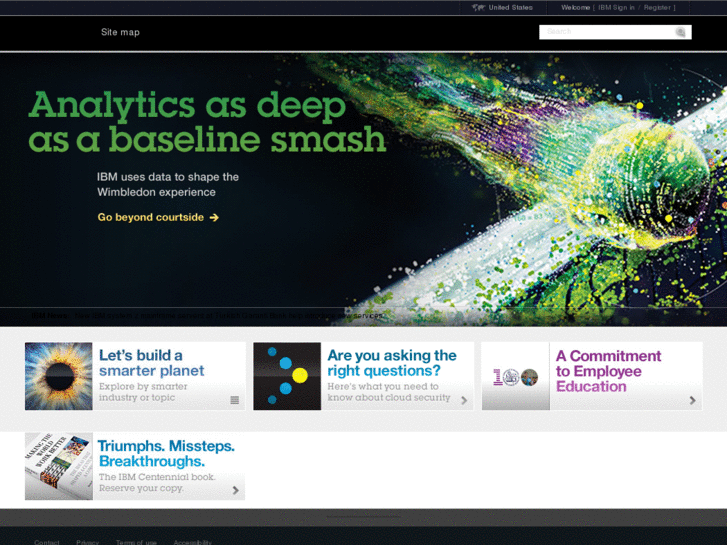Click the search magnifier icon
727x545 pixels.
(x=680, y=32)
